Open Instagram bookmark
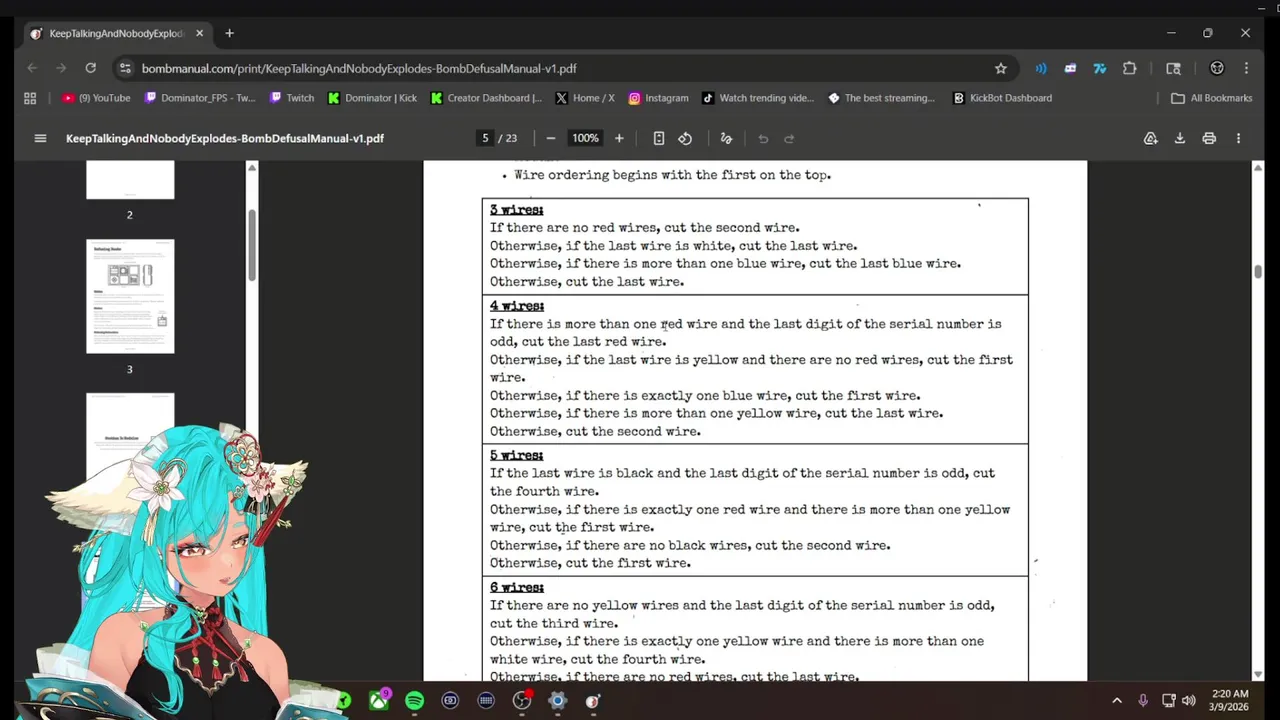1280x720 pixels. tap(658, 98)
